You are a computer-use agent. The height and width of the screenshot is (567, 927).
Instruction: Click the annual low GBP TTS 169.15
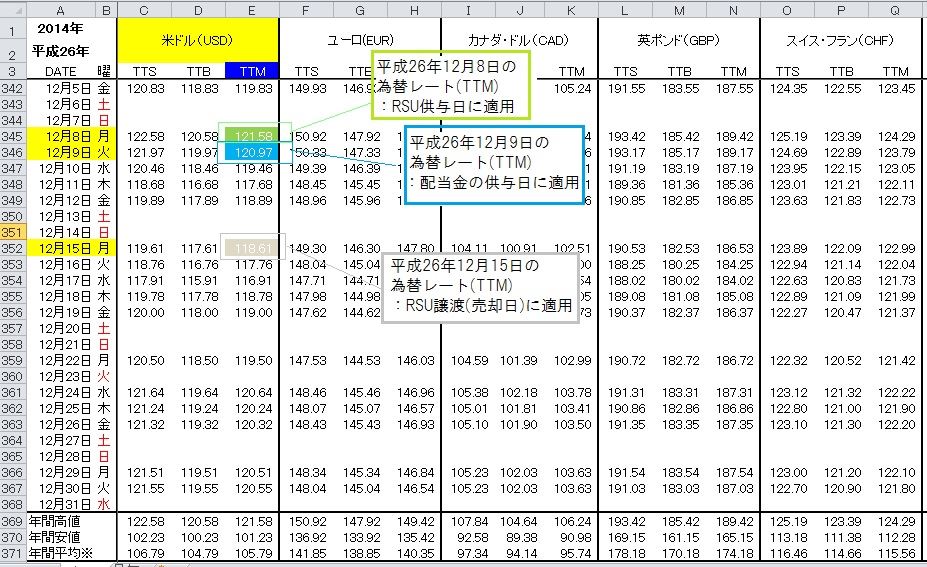click(x=626, y=537)
